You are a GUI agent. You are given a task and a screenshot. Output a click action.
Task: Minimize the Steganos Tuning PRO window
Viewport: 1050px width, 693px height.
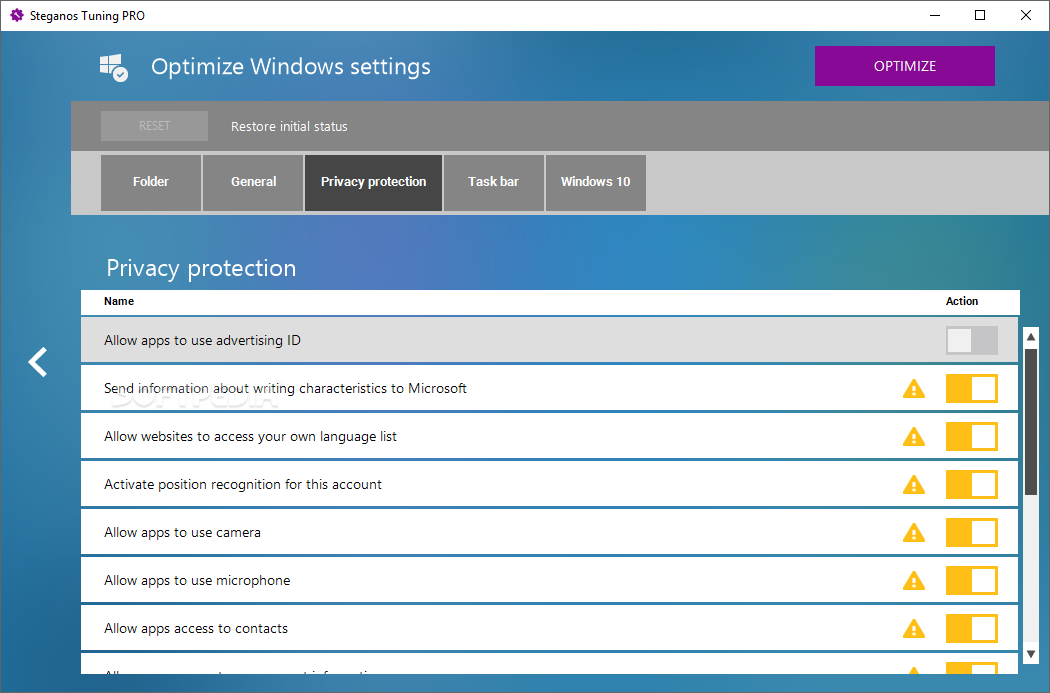[935, 15]
